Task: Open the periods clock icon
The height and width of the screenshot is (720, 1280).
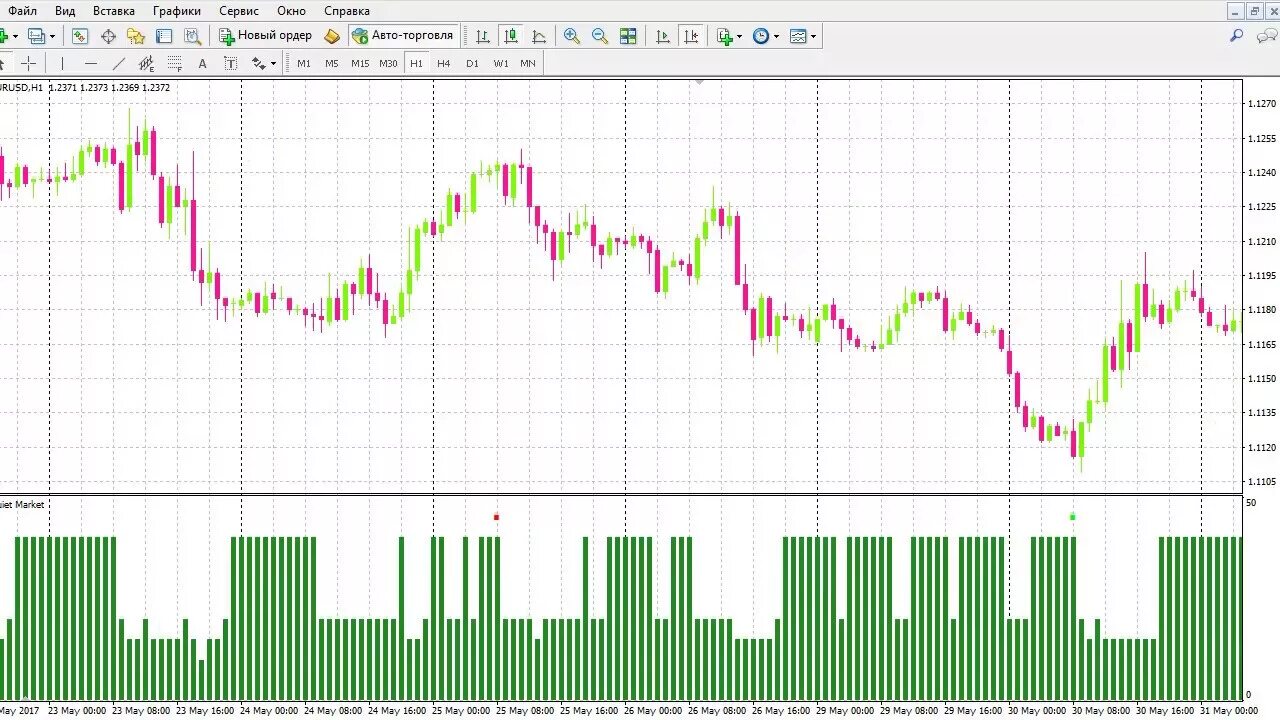Action: [x=761, y=36]
